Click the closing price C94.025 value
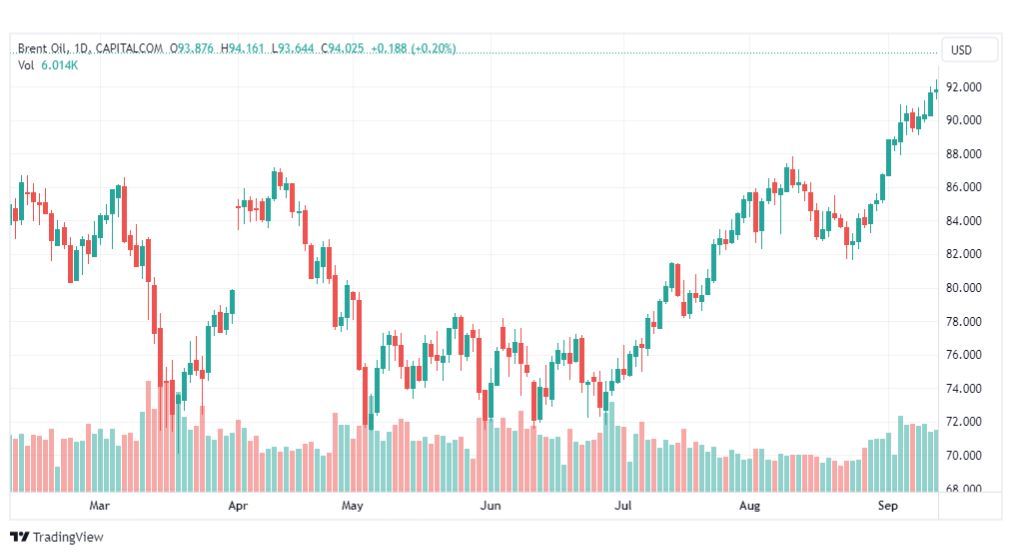This screenshot has height=555, width=1012. tap(343, 48)
